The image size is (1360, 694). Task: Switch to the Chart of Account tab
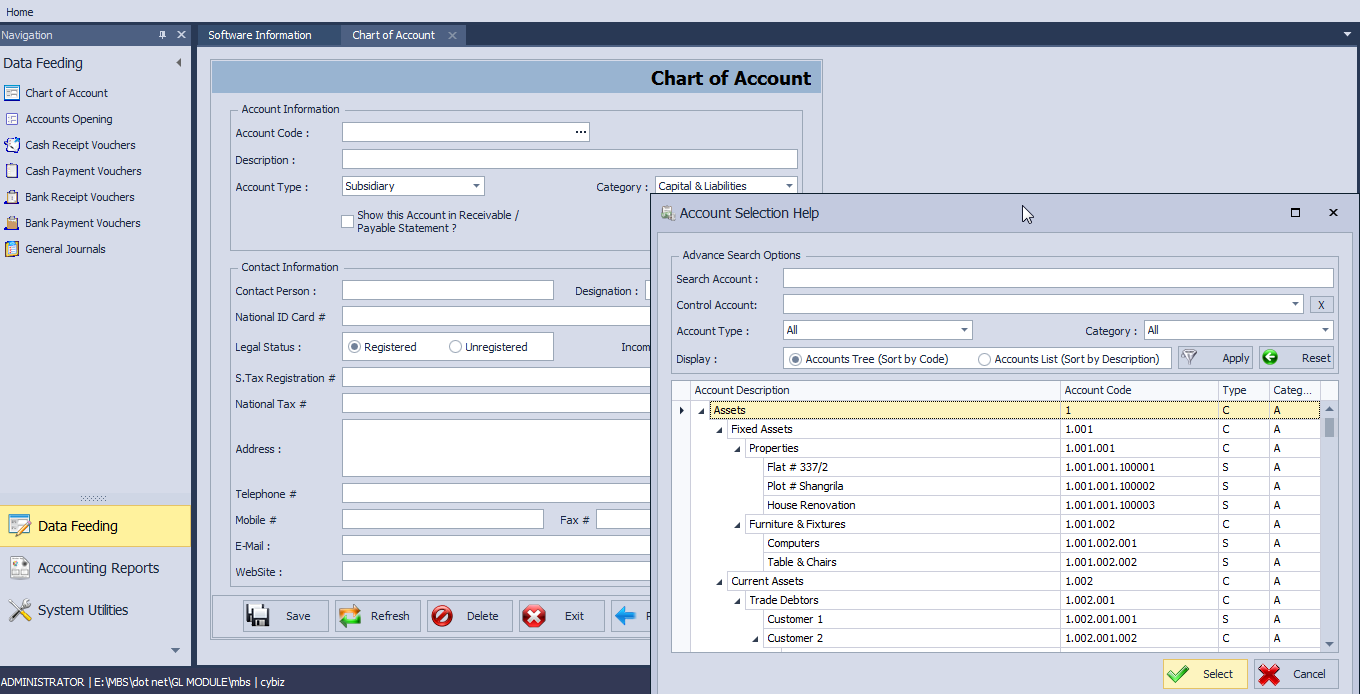(x=393, y=35)
